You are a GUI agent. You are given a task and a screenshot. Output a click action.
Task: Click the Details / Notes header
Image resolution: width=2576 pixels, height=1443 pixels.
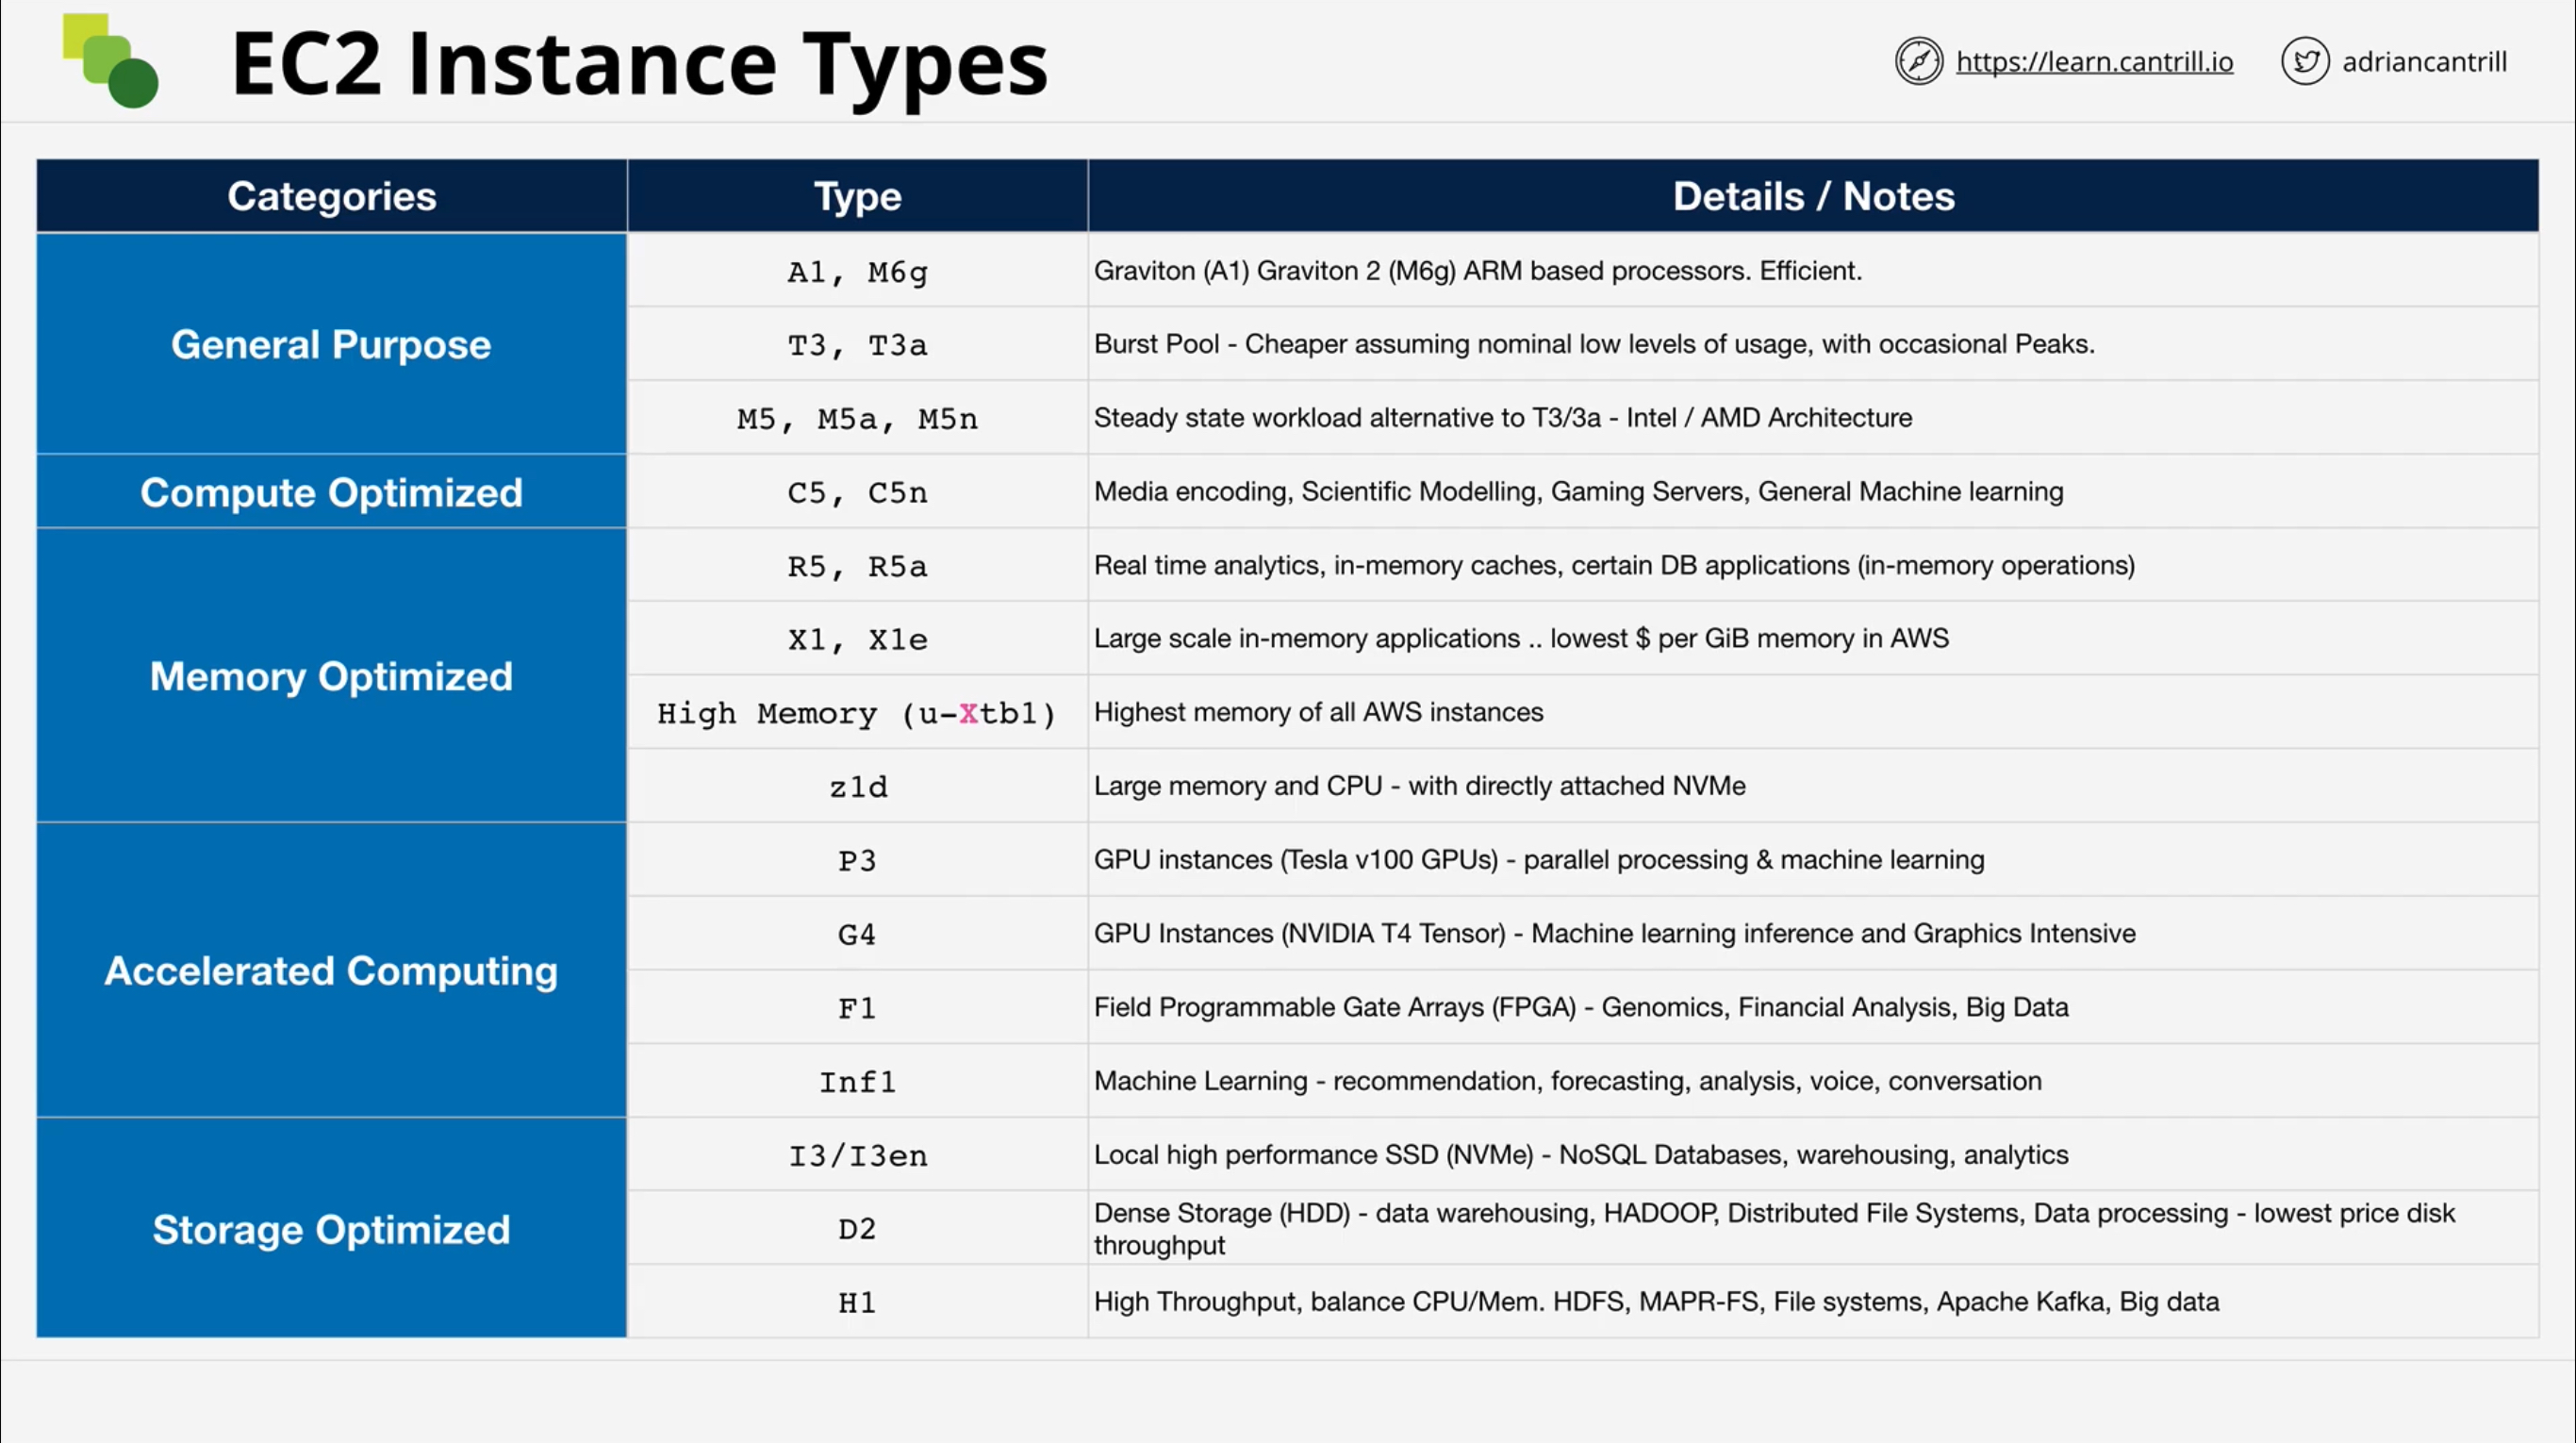(x=1814, y=195)
